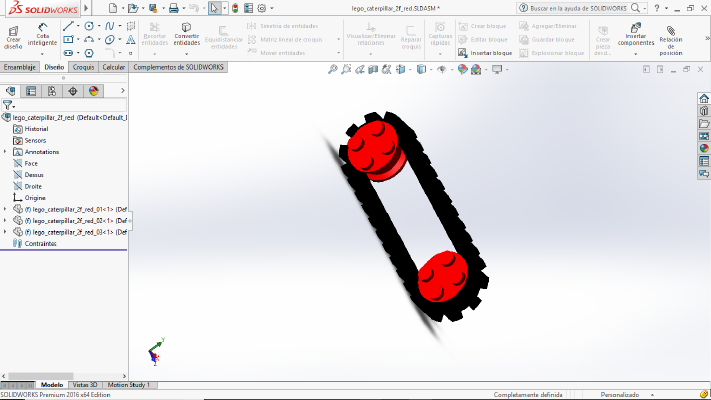
Task: Select the Spline sketch tool
Action: [109, 26]
